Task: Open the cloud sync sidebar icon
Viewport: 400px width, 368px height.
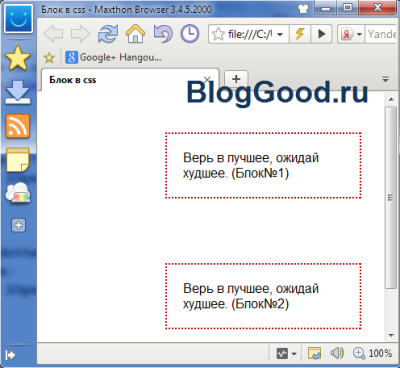Action: click(18, 193)
